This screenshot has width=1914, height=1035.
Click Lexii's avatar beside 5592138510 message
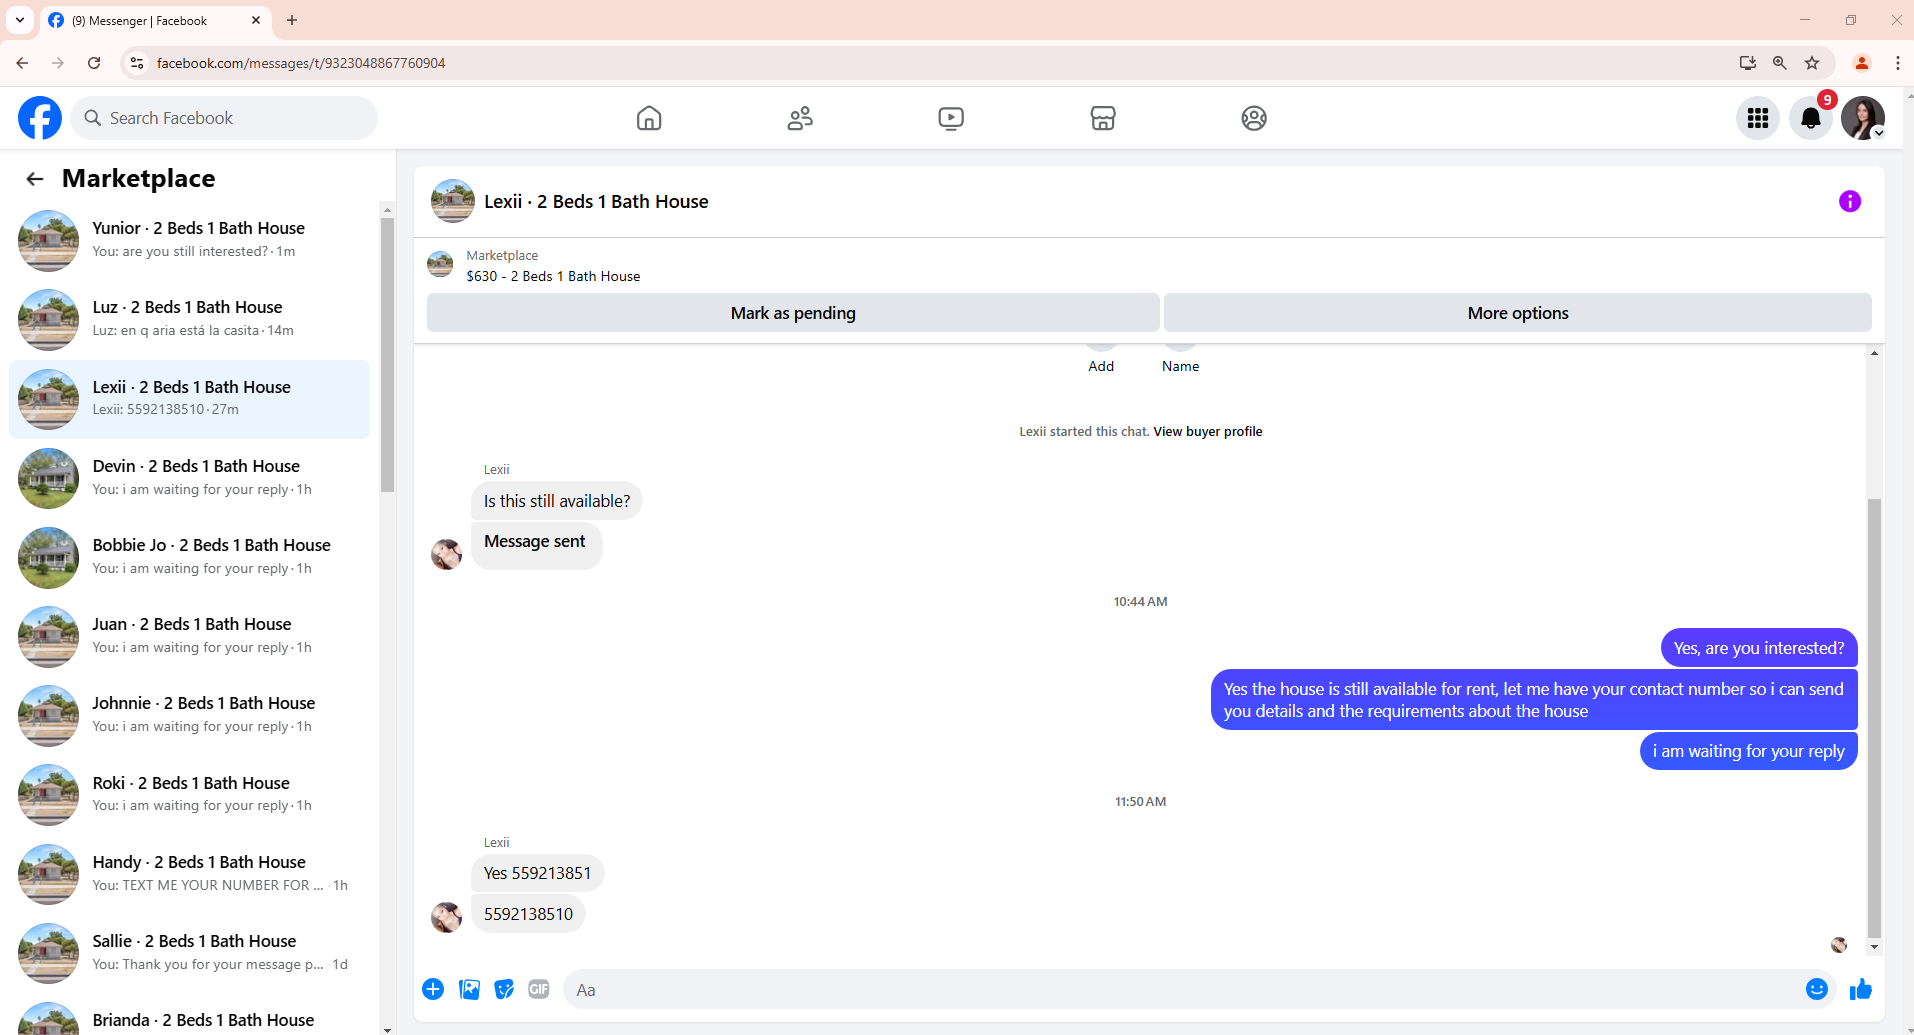[446, 916]
